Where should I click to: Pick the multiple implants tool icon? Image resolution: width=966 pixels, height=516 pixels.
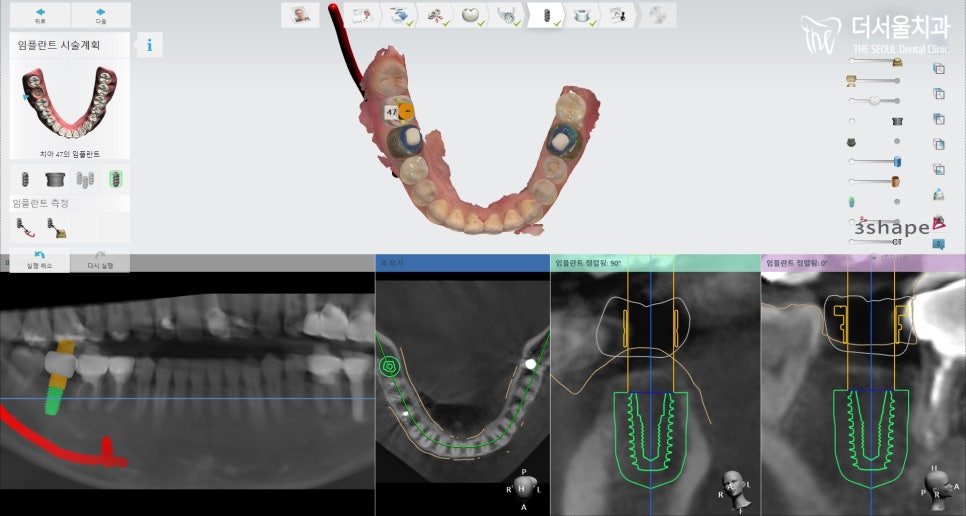[87, 179]
